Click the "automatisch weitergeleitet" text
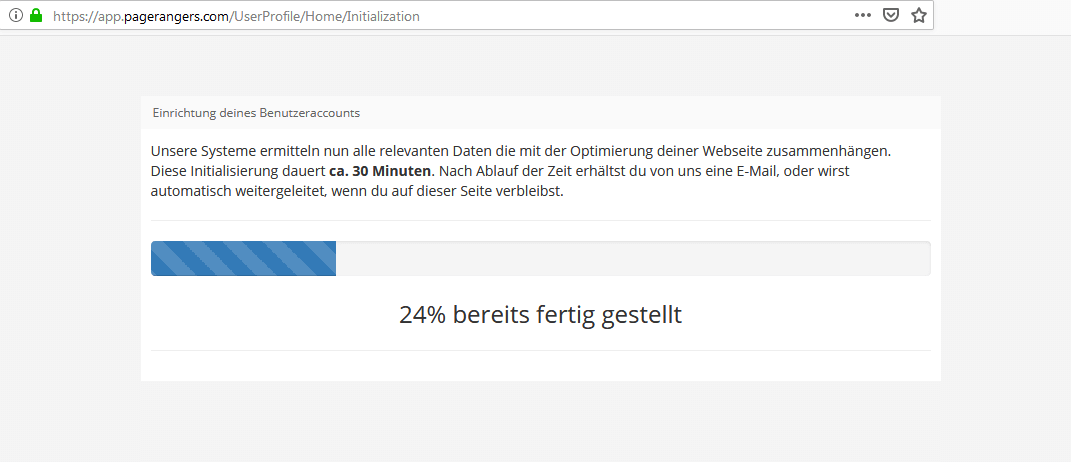The width and height of the screenshot is (1071, 462). pyautogui.click(x=242, y=191)
